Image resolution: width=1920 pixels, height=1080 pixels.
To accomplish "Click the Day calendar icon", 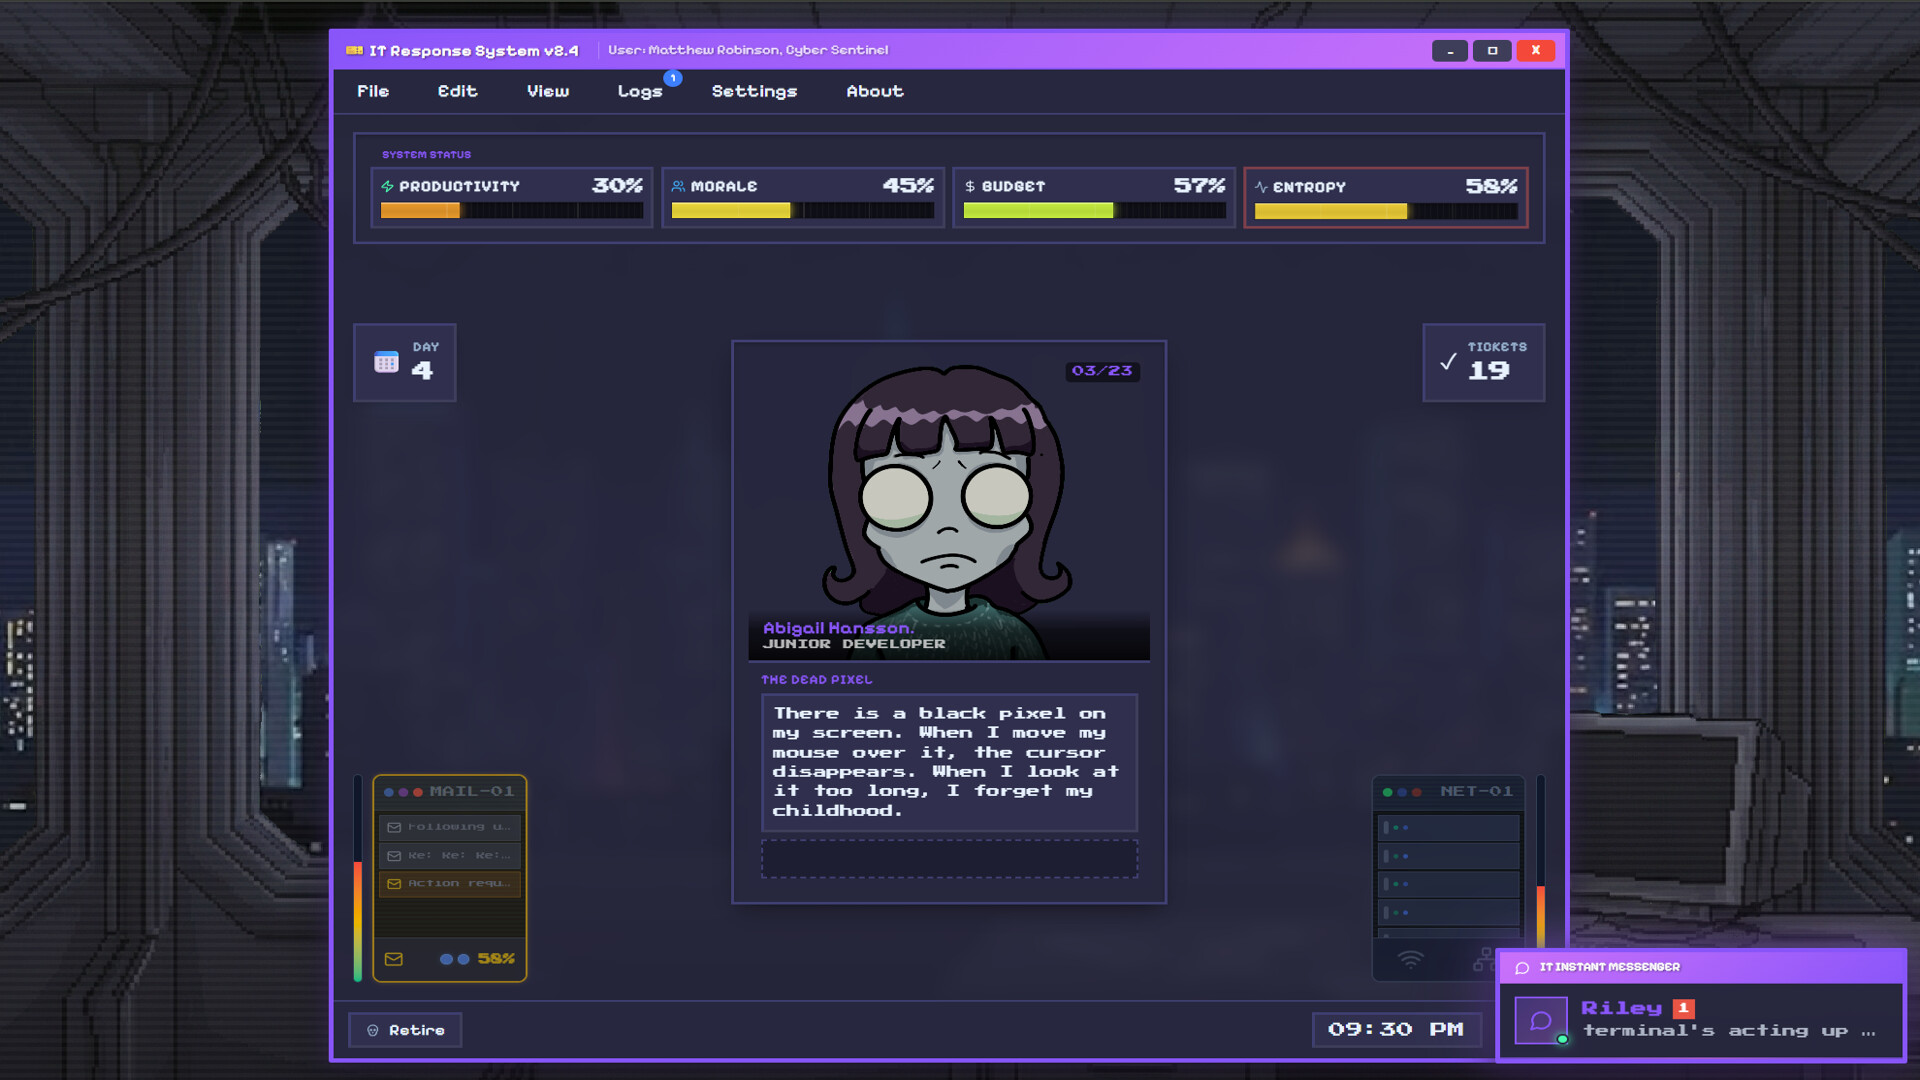I will point(386,362).
